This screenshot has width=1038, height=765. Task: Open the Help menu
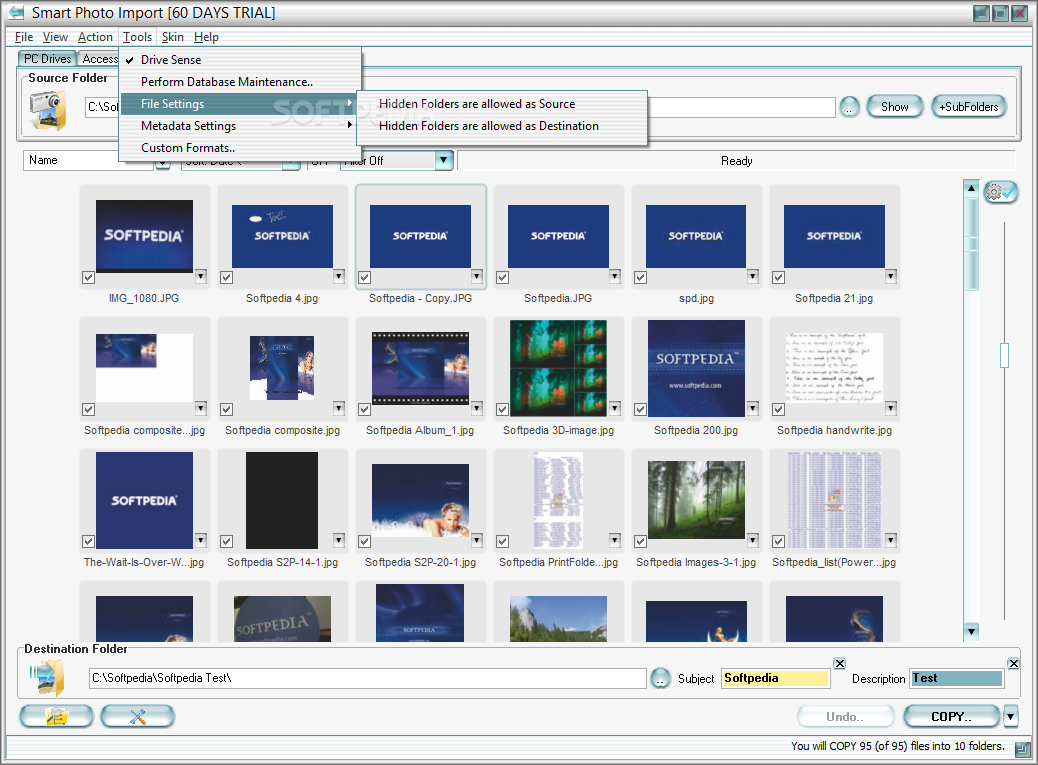pyautogui.click(x=206, y=37)
